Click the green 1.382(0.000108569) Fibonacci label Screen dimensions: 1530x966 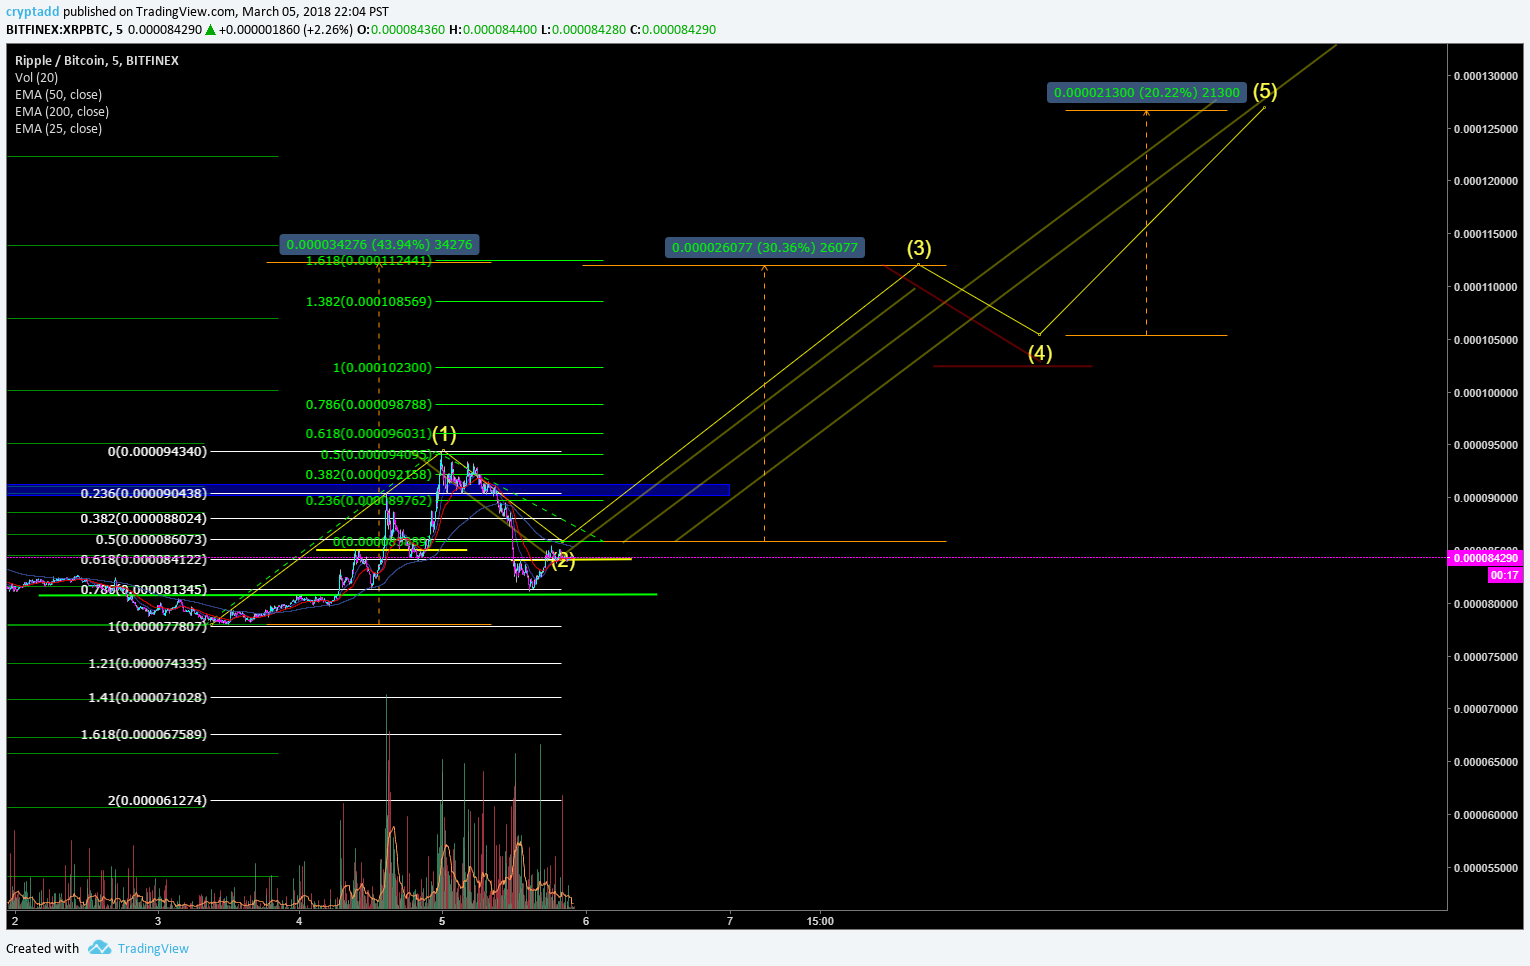click(x=369, y=302)
